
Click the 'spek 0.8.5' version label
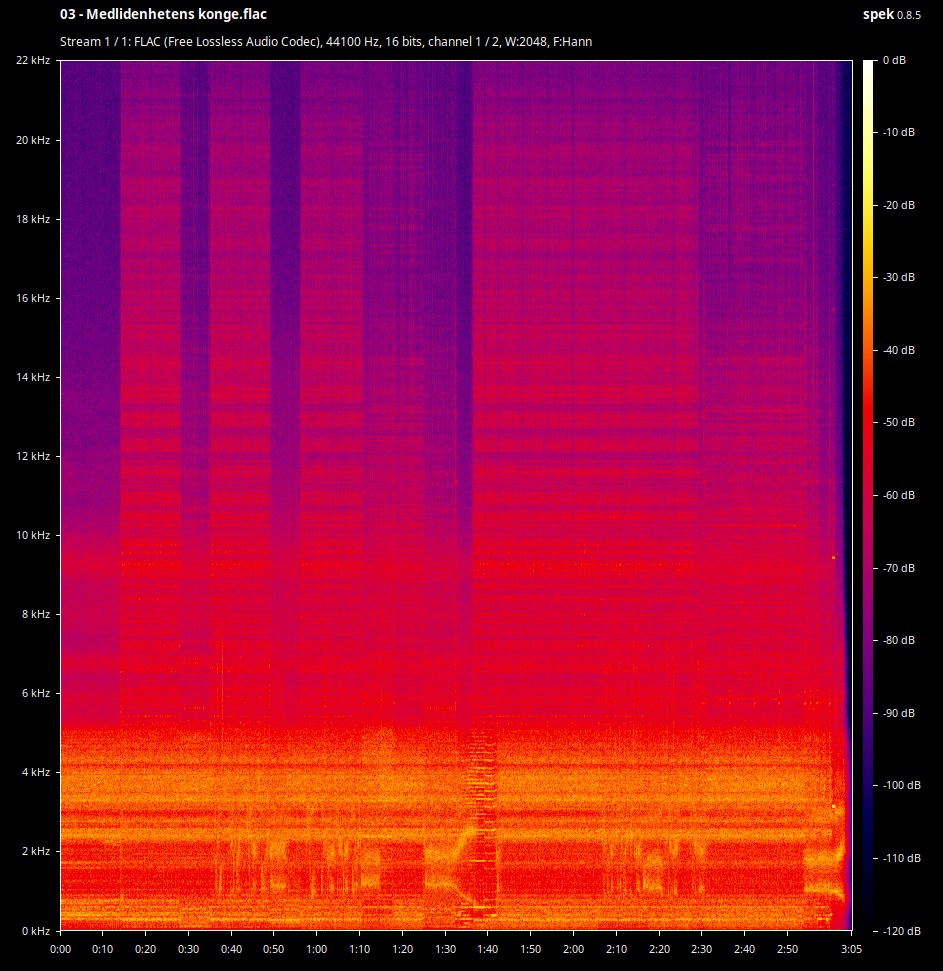[x=892, y=15]
